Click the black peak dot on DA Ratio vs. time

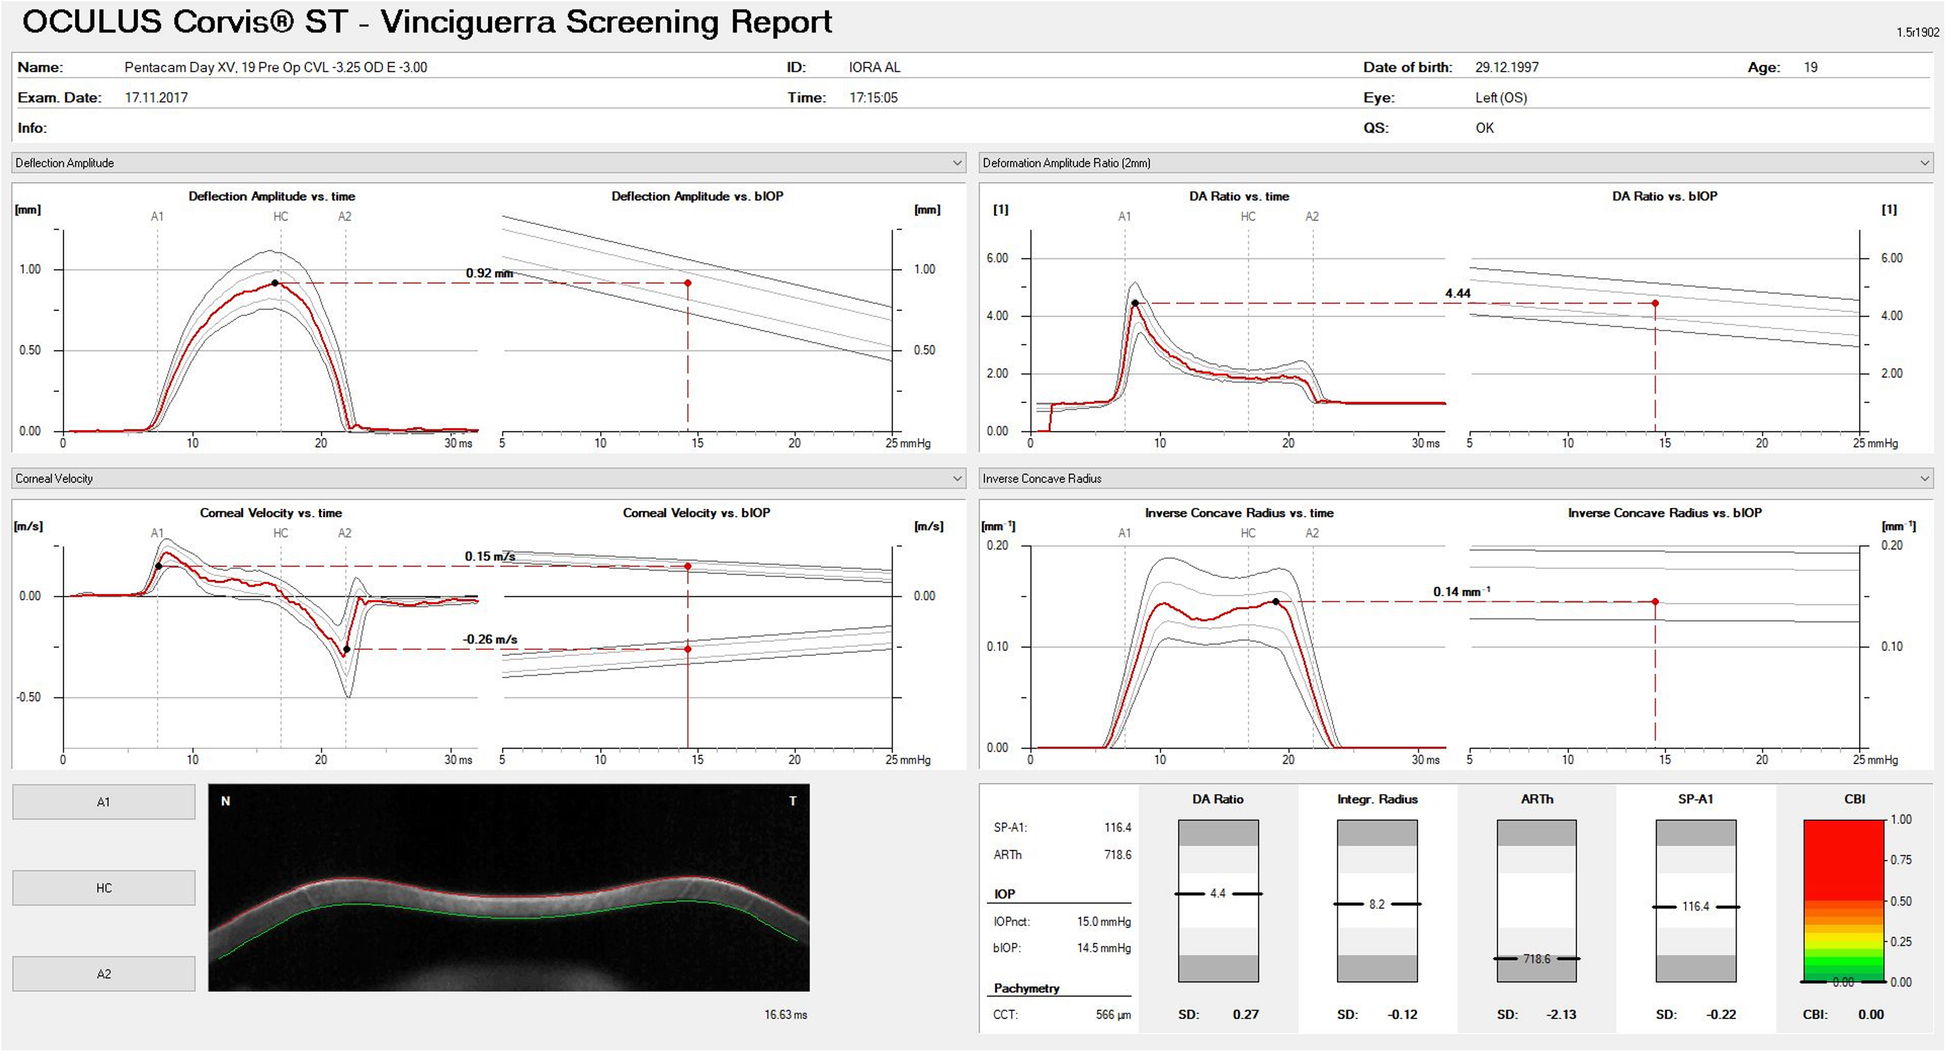(1135, 303)
